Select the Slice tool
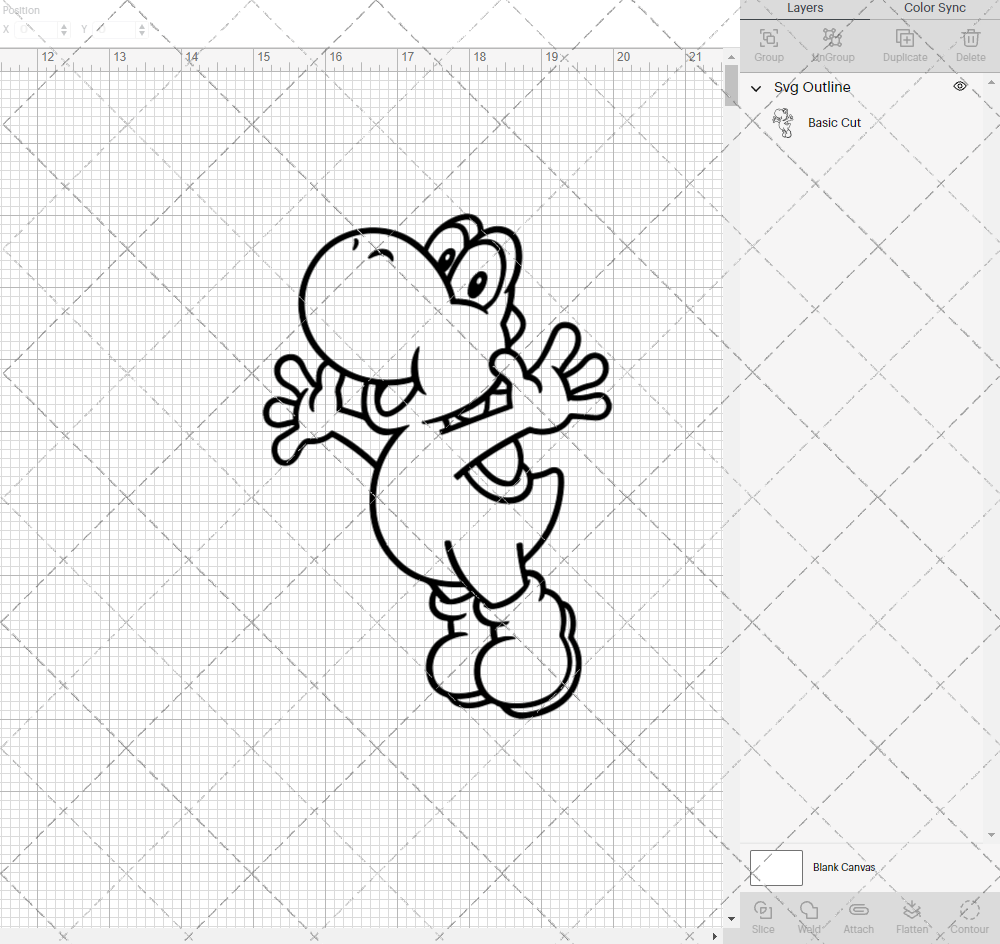Screen dimensions: 1000x944 tap(763, 910)
